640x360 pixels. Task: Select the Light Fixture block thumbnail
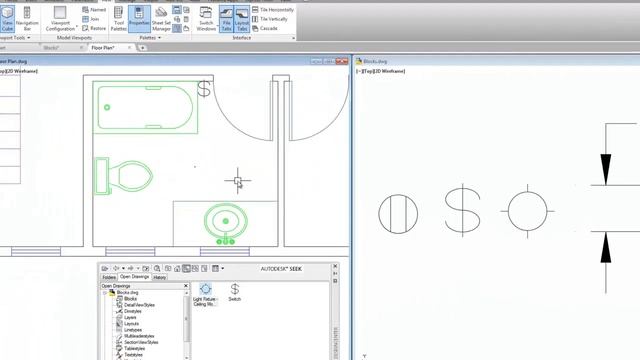tap(205, 294)
